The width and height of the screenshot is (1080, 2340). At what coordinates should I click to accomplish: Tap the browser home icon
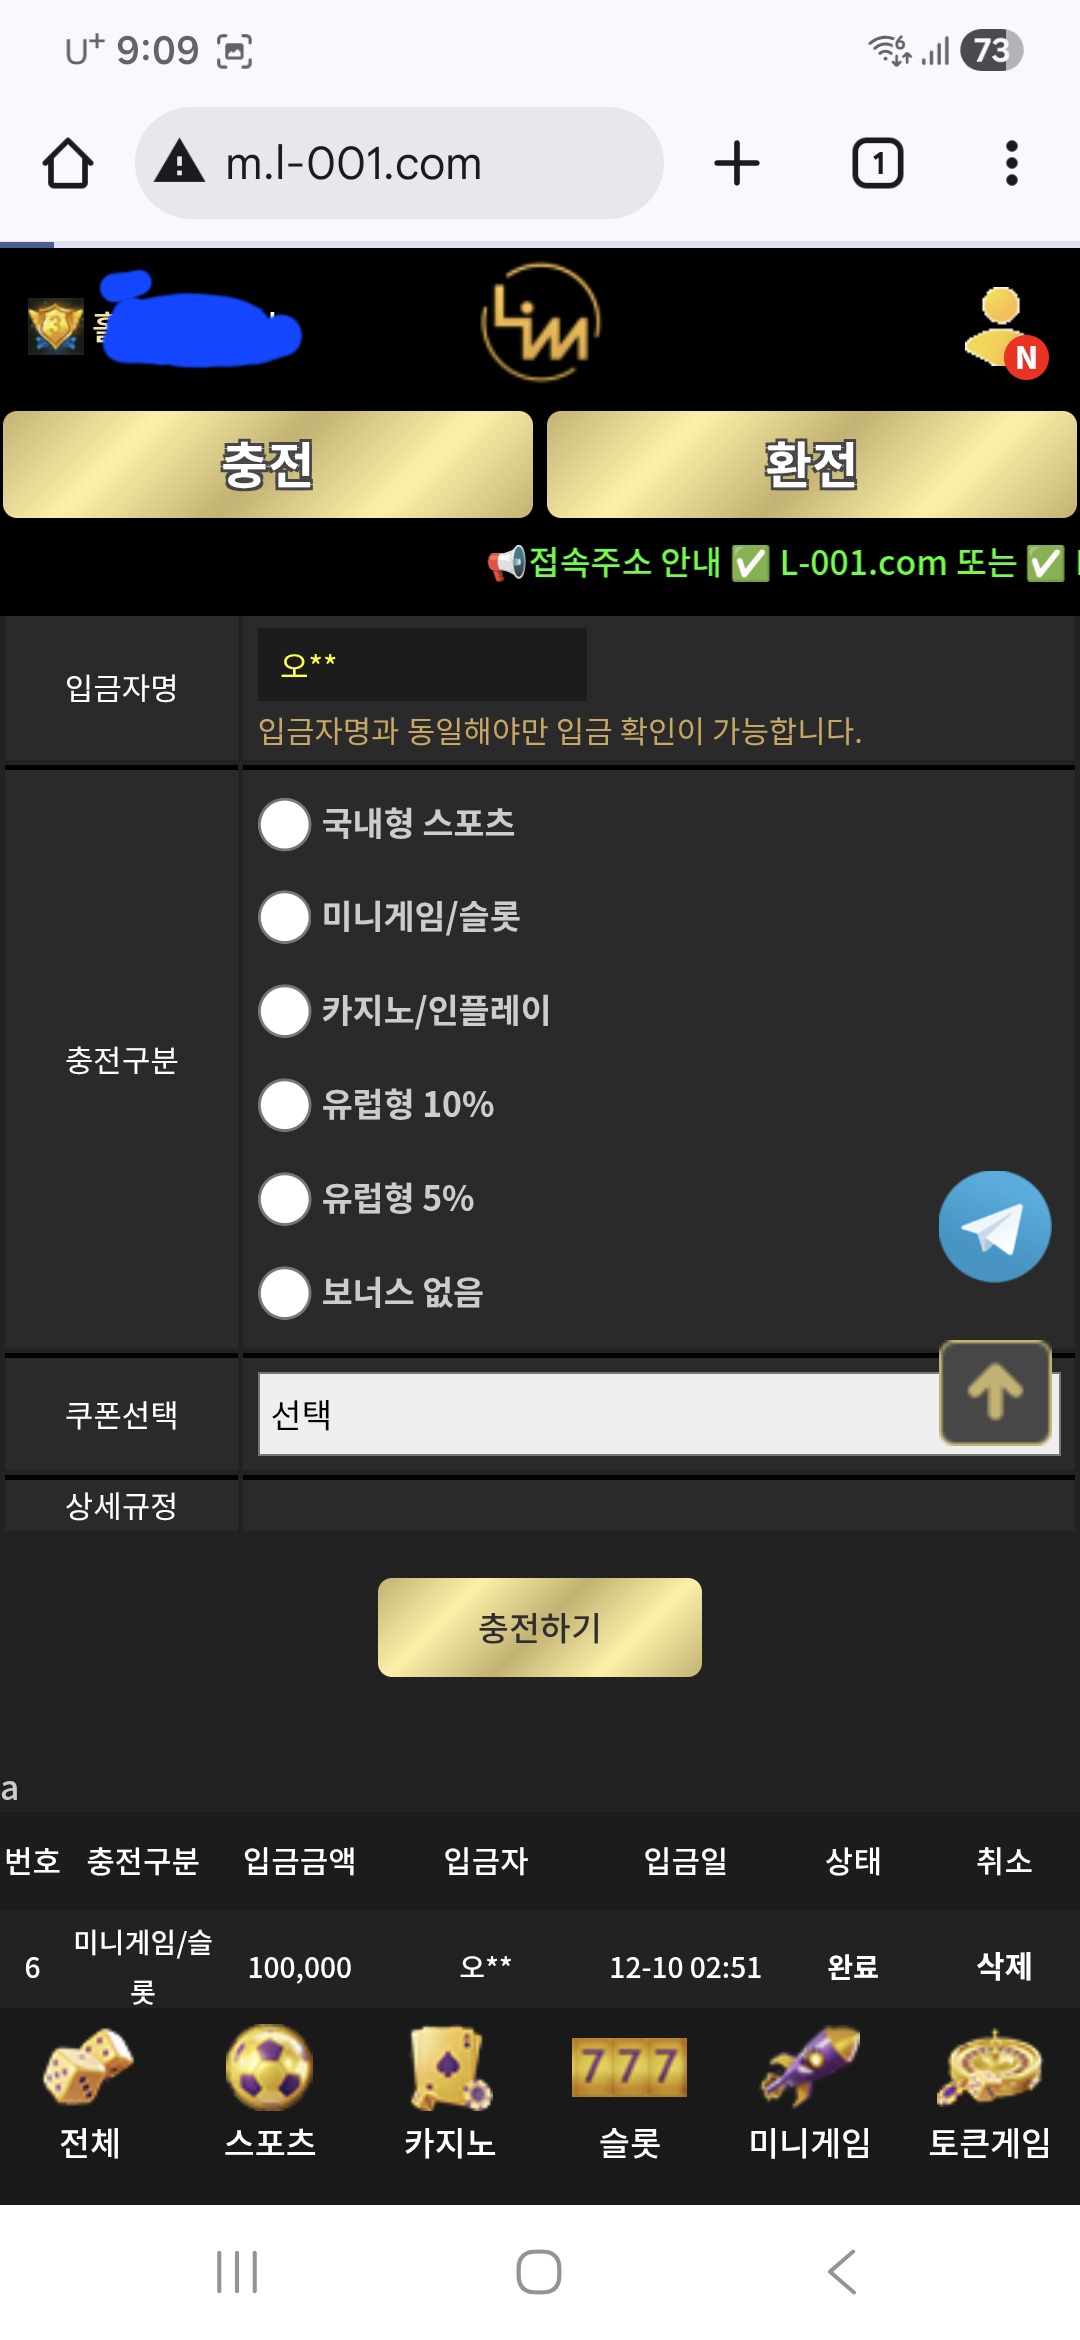click(68, 163)
